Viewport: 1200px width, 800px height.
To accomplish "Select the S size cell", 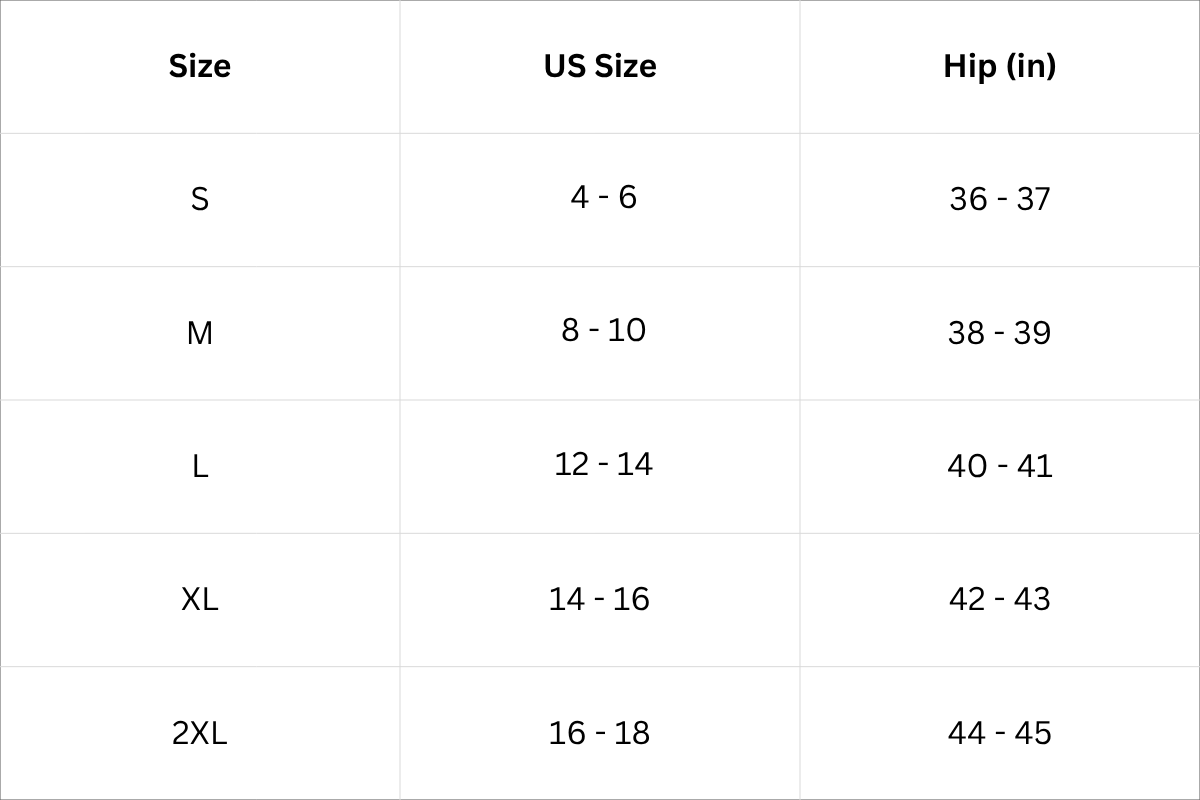I will pos(200,199).
